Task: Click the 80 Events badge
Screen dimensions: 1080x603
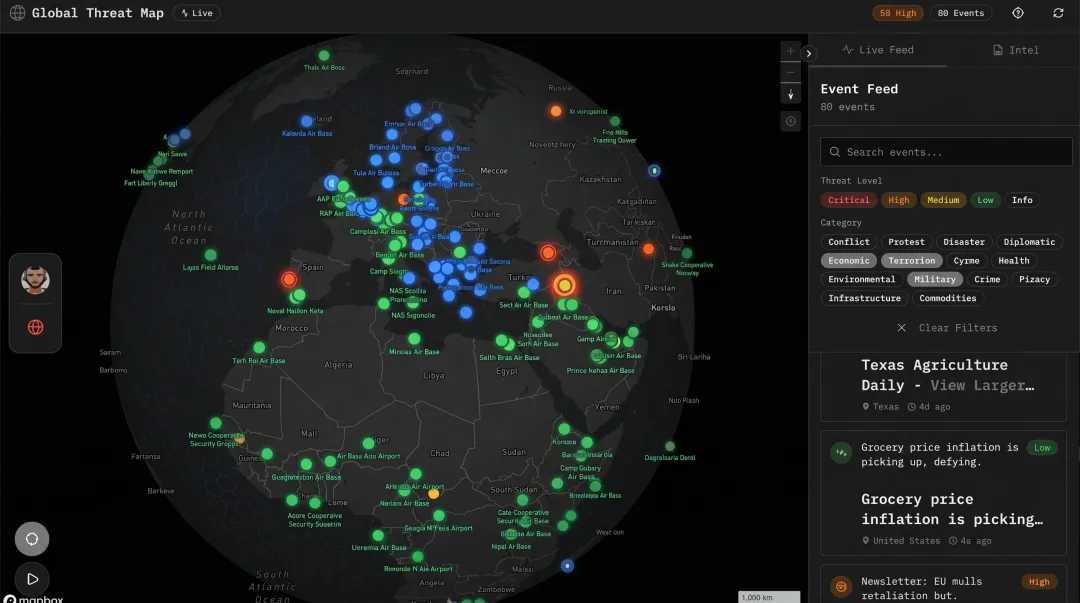Action: click(x=961, y=13)
